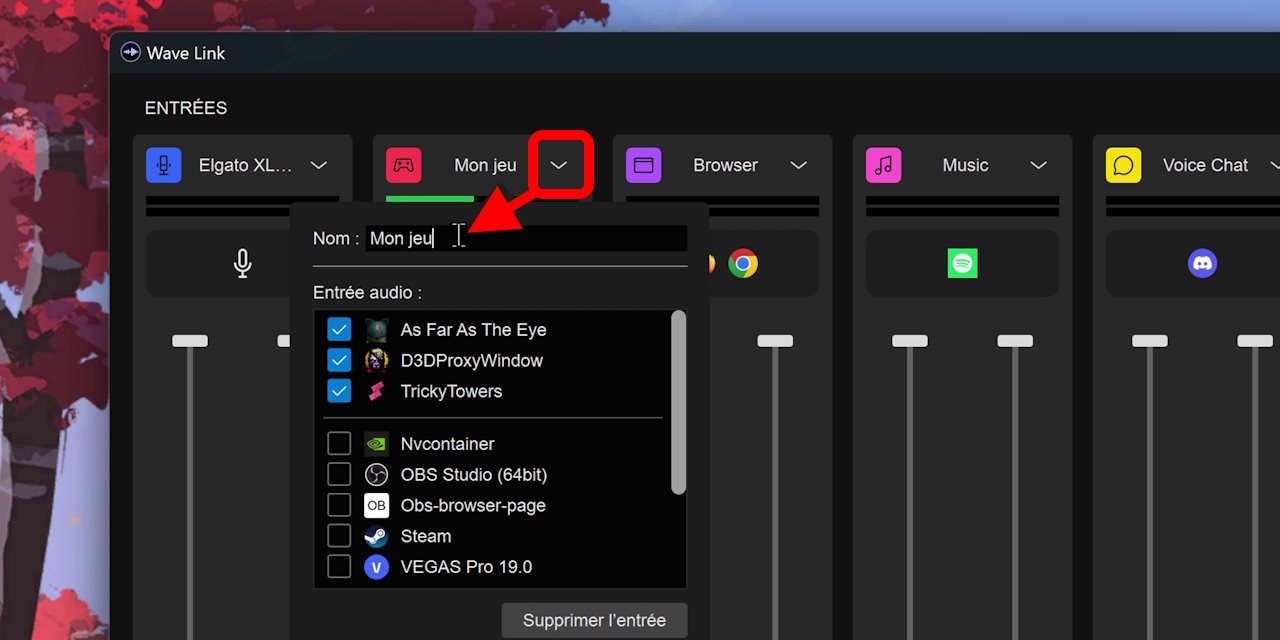Image resolution: width=1280 pixels, height=640 pixels.
Task: Click the yellow Voice Chat icon
Action: click(x=1123, y=165)
